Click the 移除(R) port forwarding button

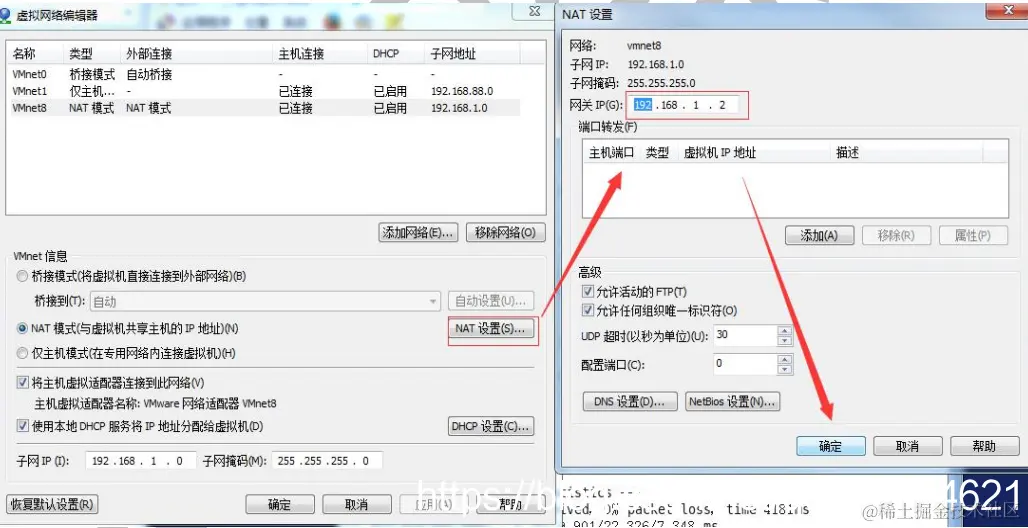click(x=896, y=235)
